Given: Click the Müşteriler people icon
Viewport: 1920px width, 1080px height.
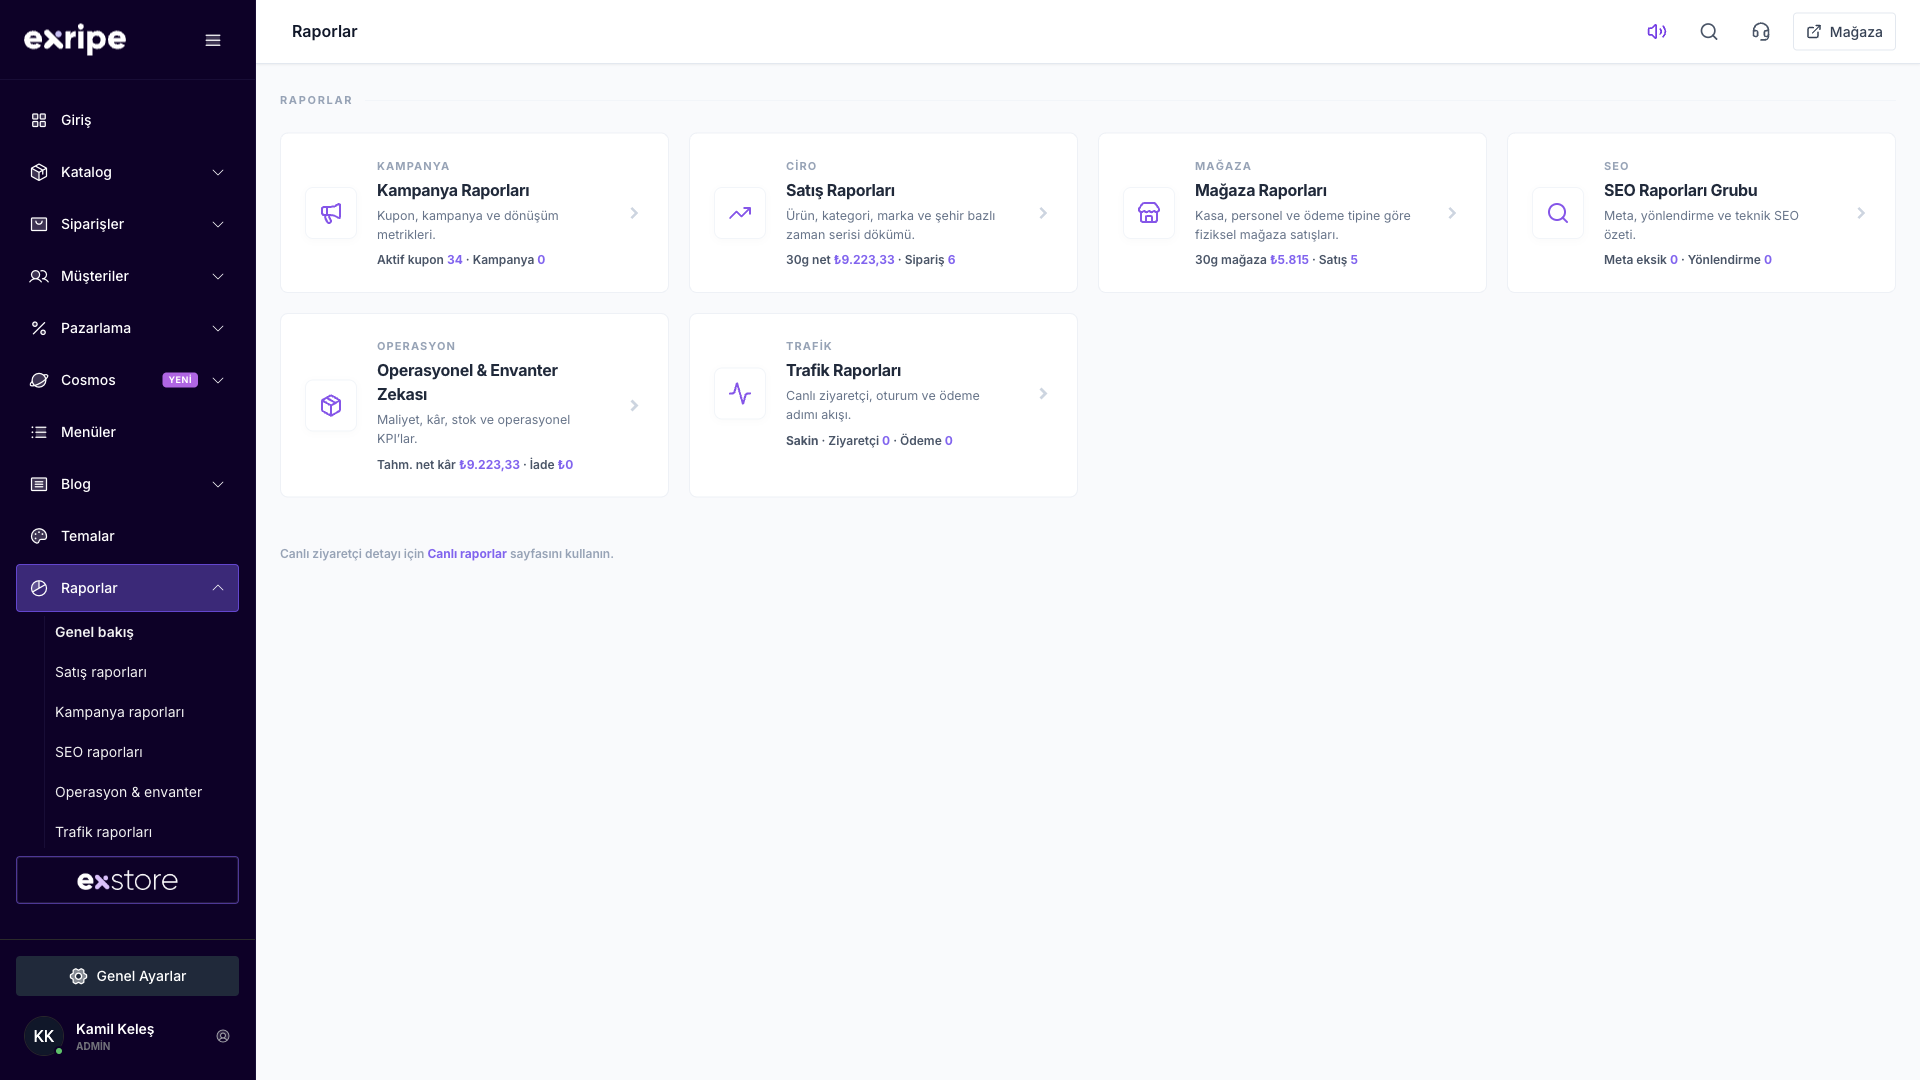Looking at the screenshot, I should 39,276.
